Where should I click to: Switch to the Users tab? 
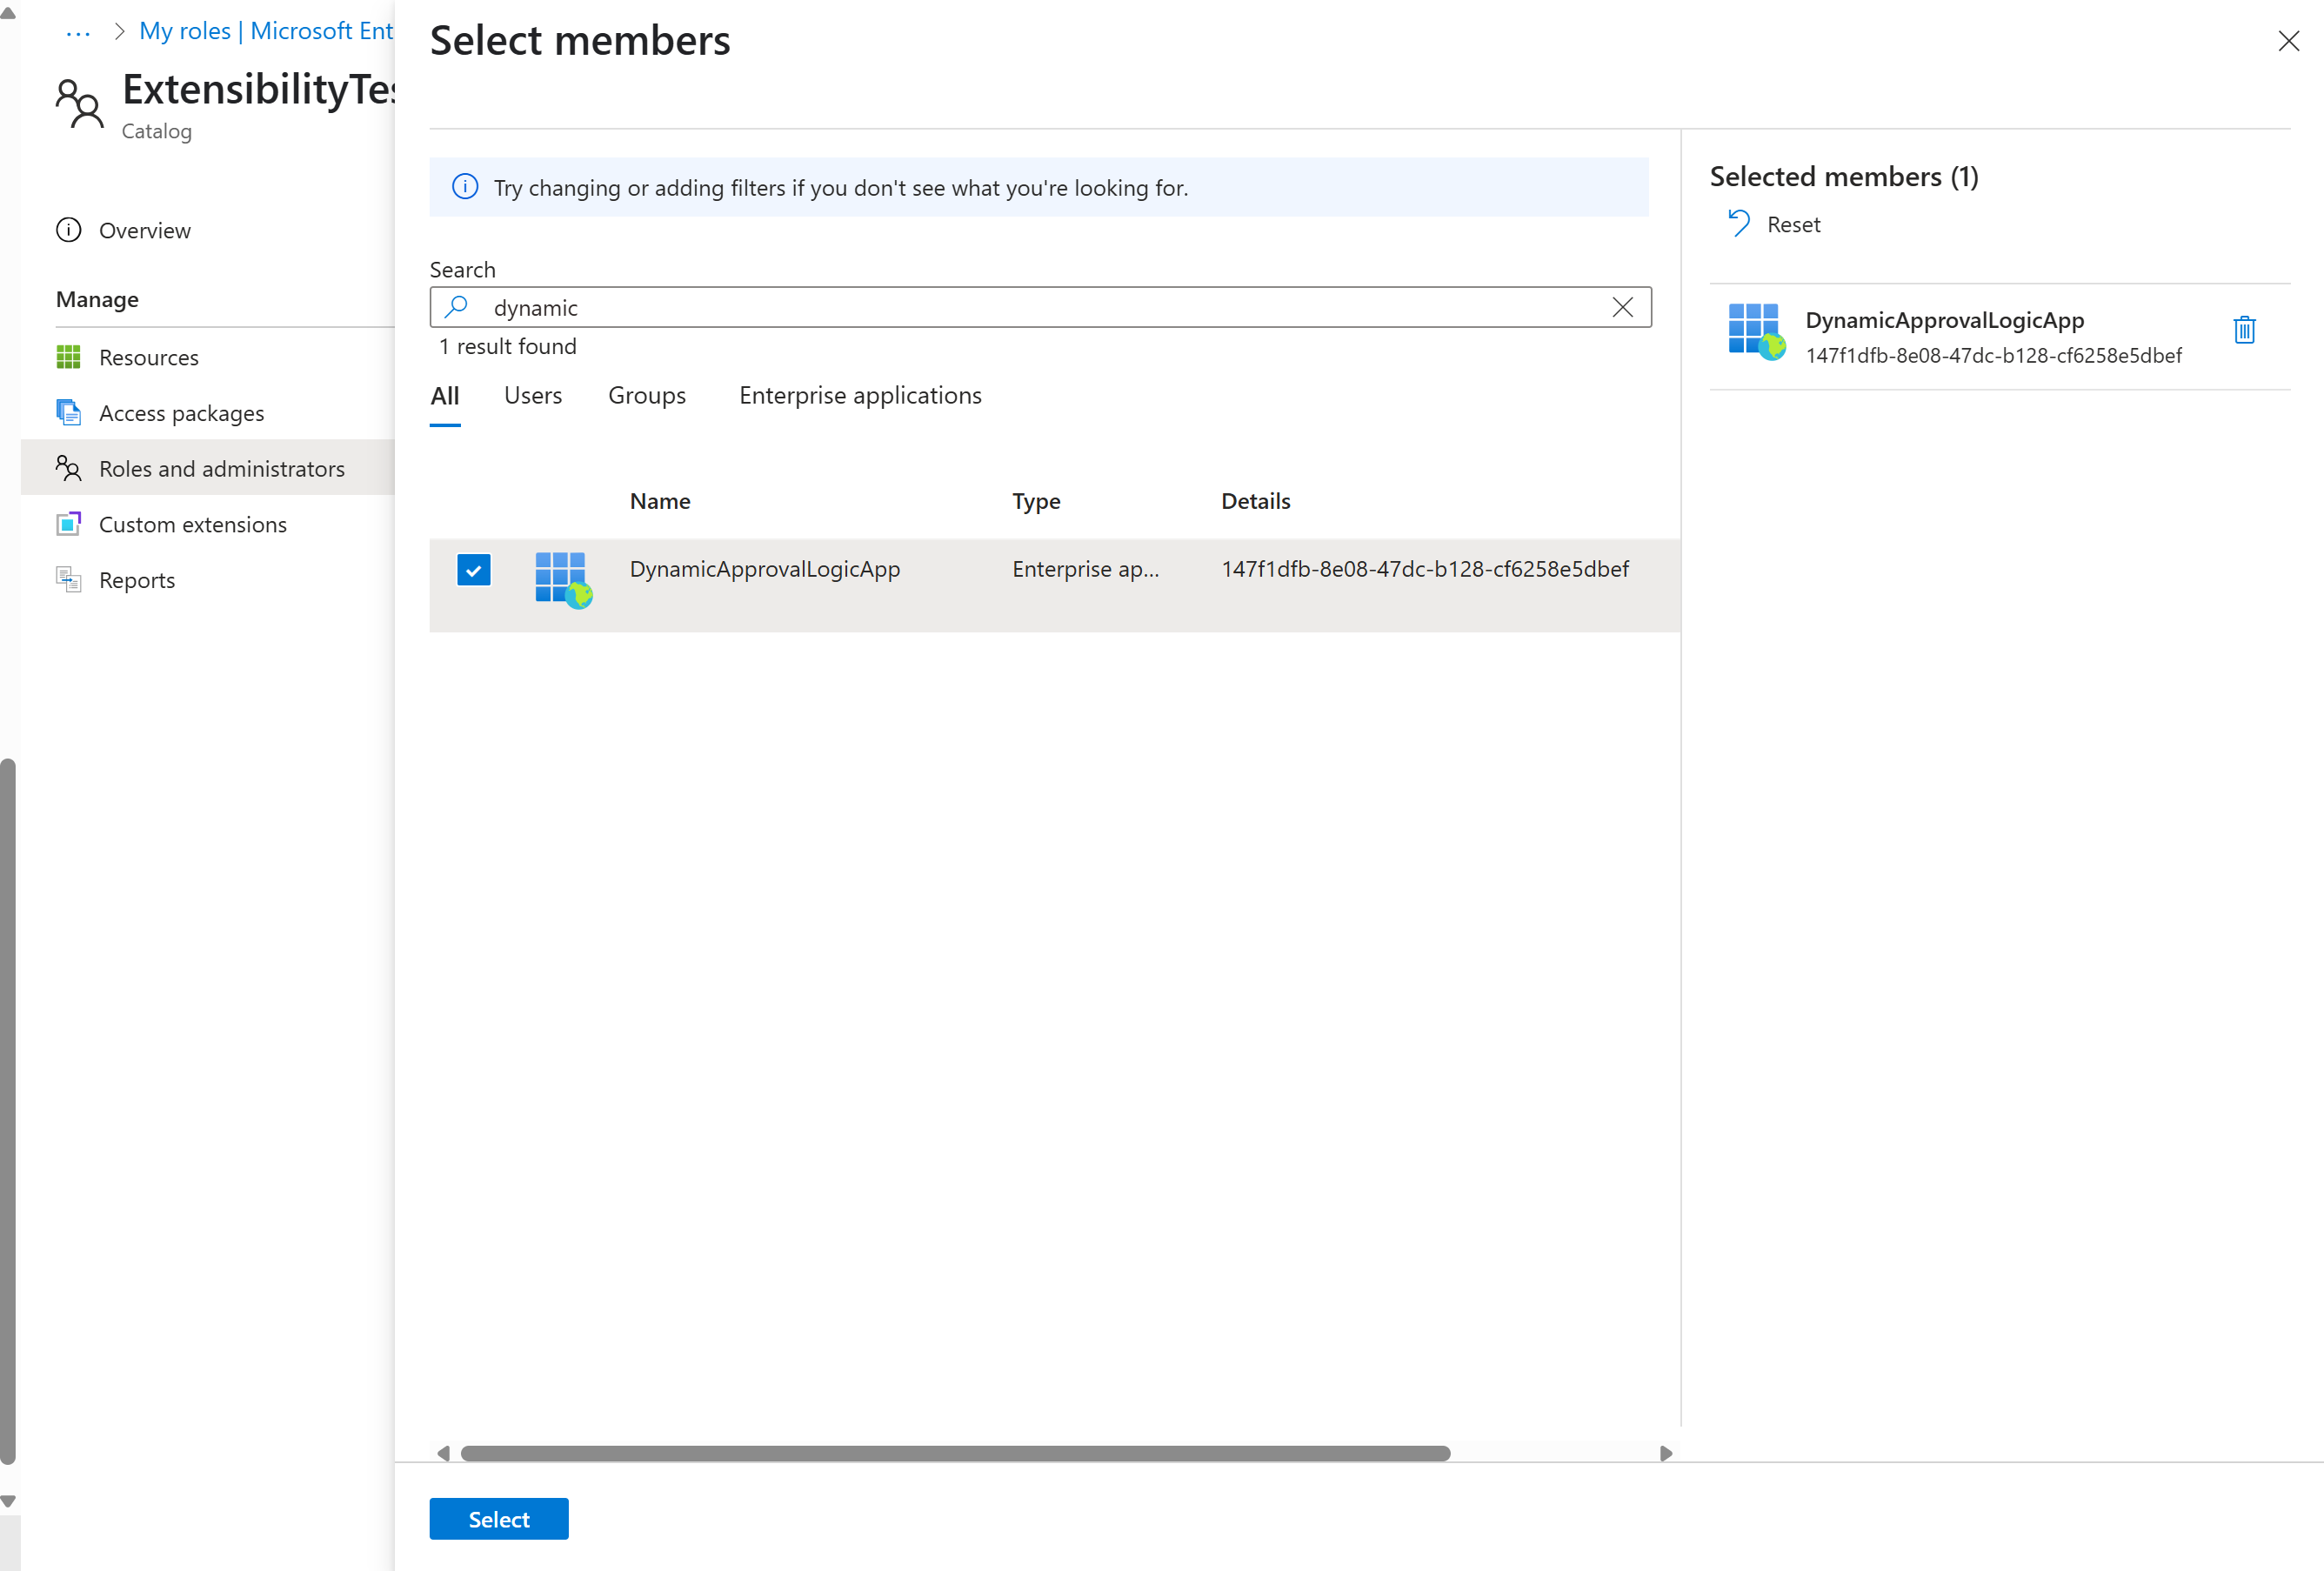pyautogui.click(x=532, y=396)
